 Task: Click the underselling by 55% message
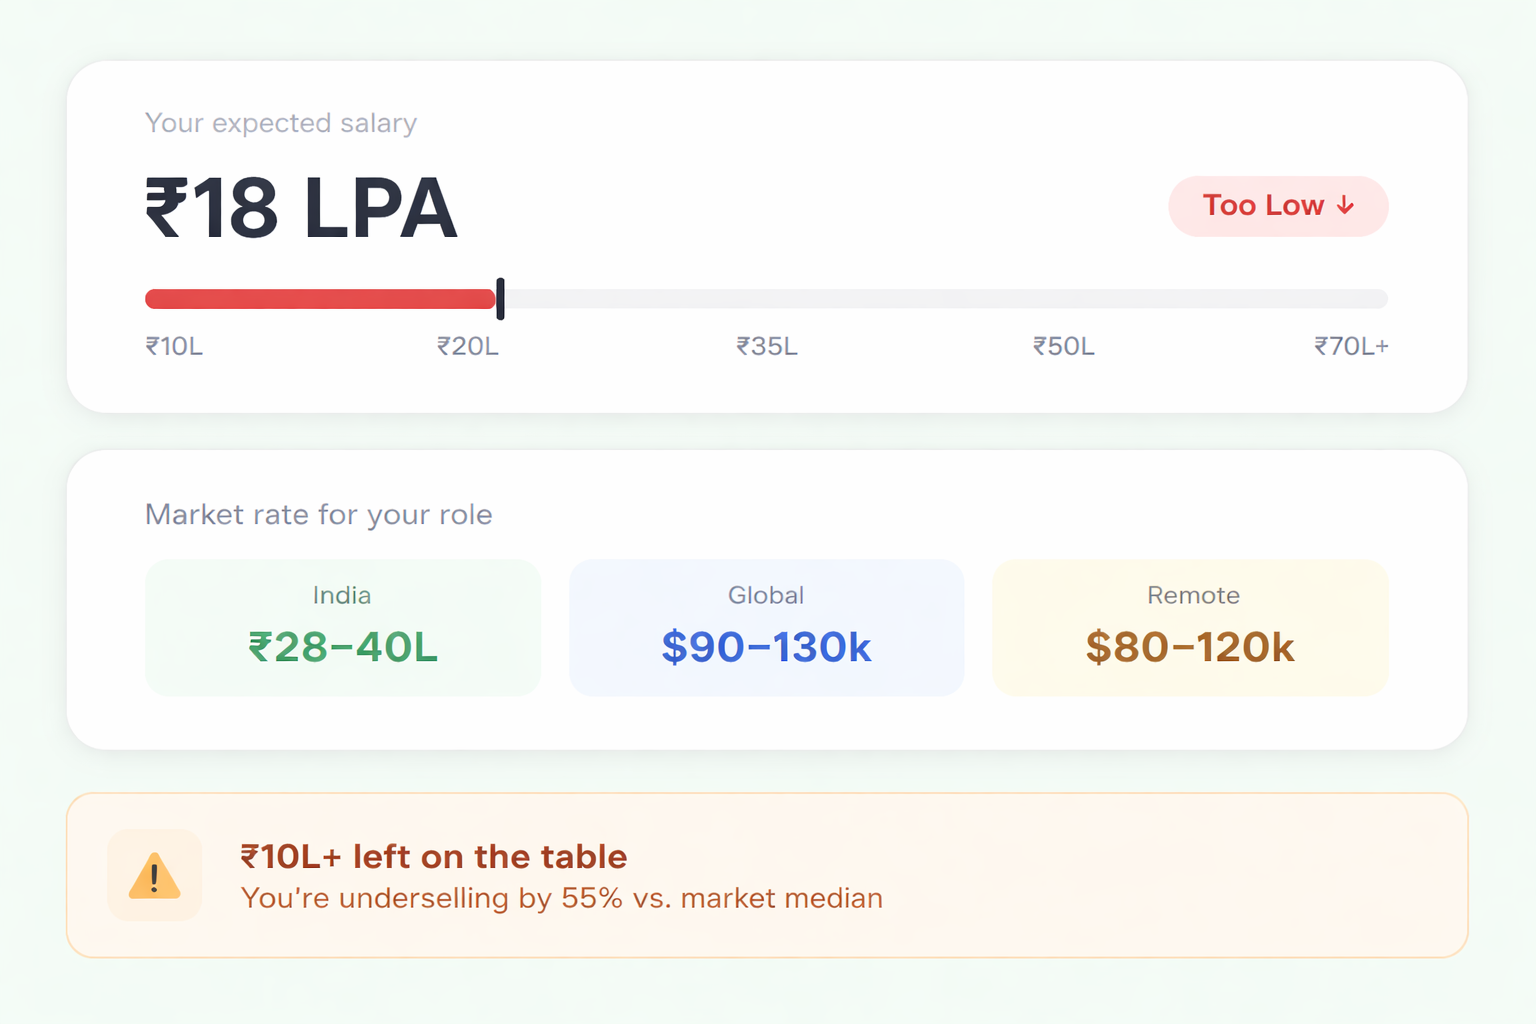[561, 898]
